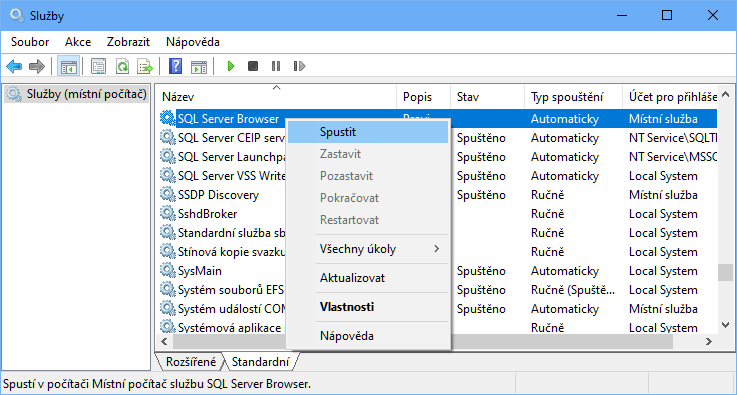Open the blue Help question-mark icon

175,66
